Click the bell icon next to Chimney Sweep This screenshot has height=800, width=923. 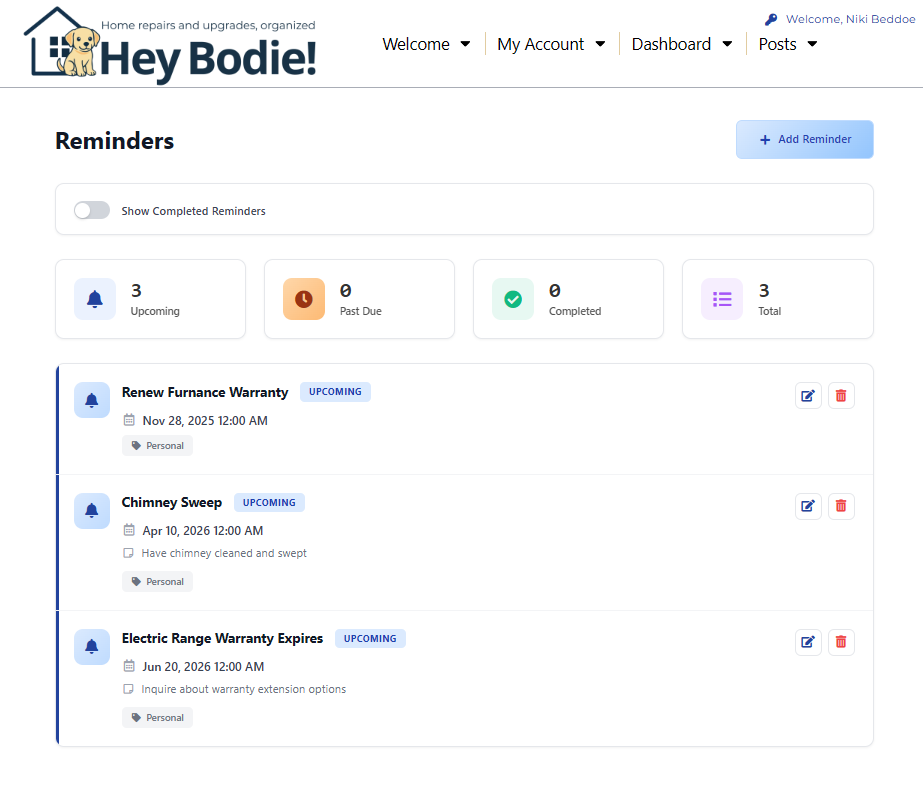[92, 511]
